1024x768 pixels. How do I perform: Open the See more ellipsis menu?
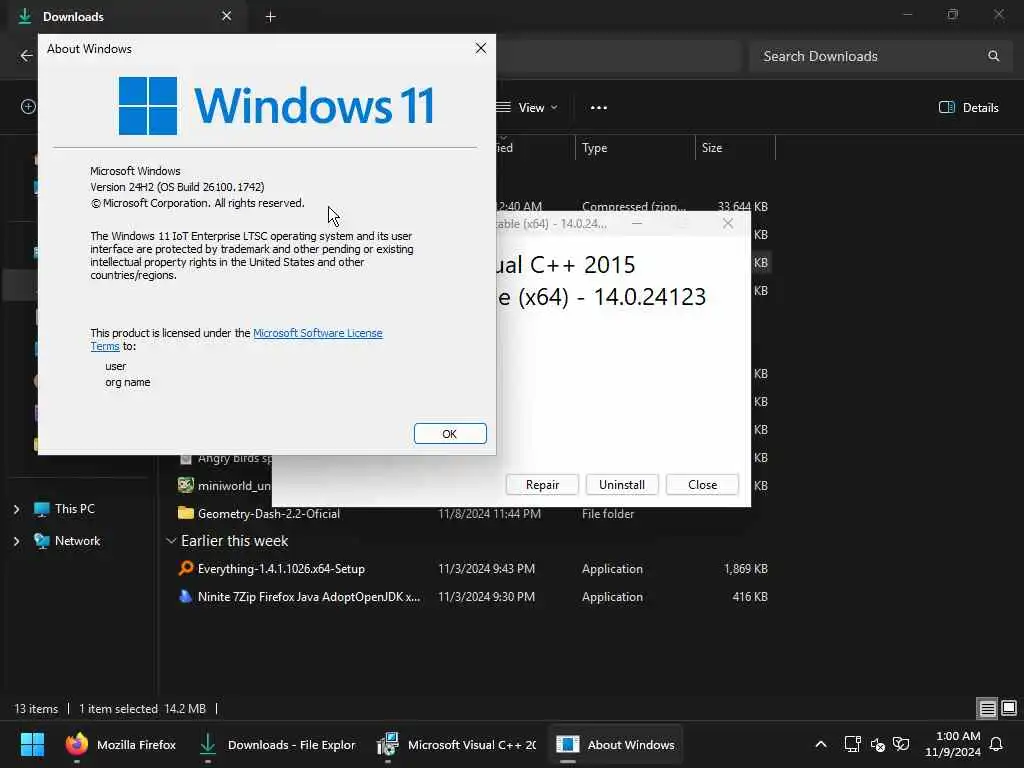coord(599,108)
